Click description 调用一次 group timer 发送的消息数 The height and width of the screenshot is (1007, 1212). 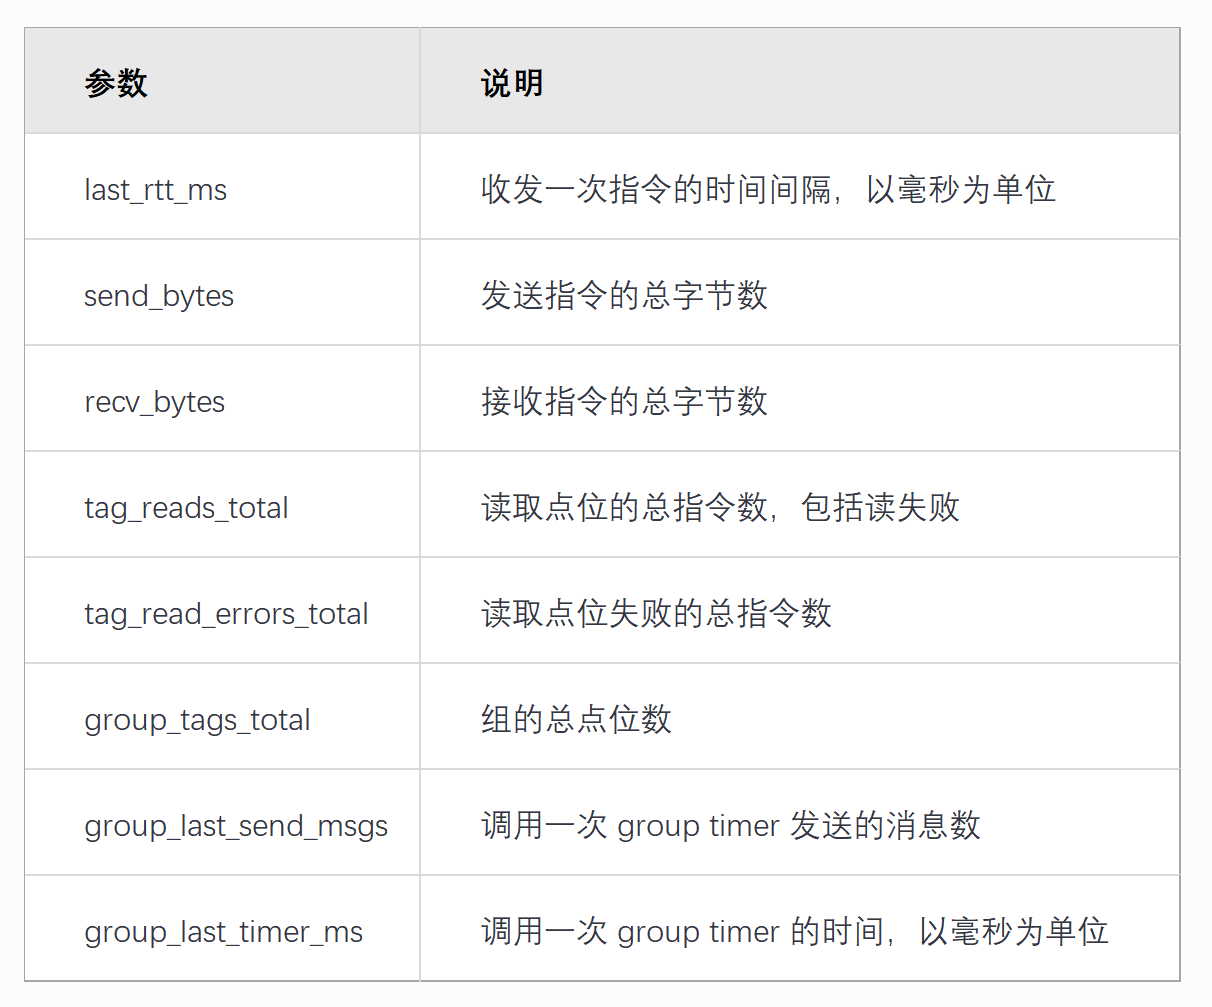pos(730,826)
